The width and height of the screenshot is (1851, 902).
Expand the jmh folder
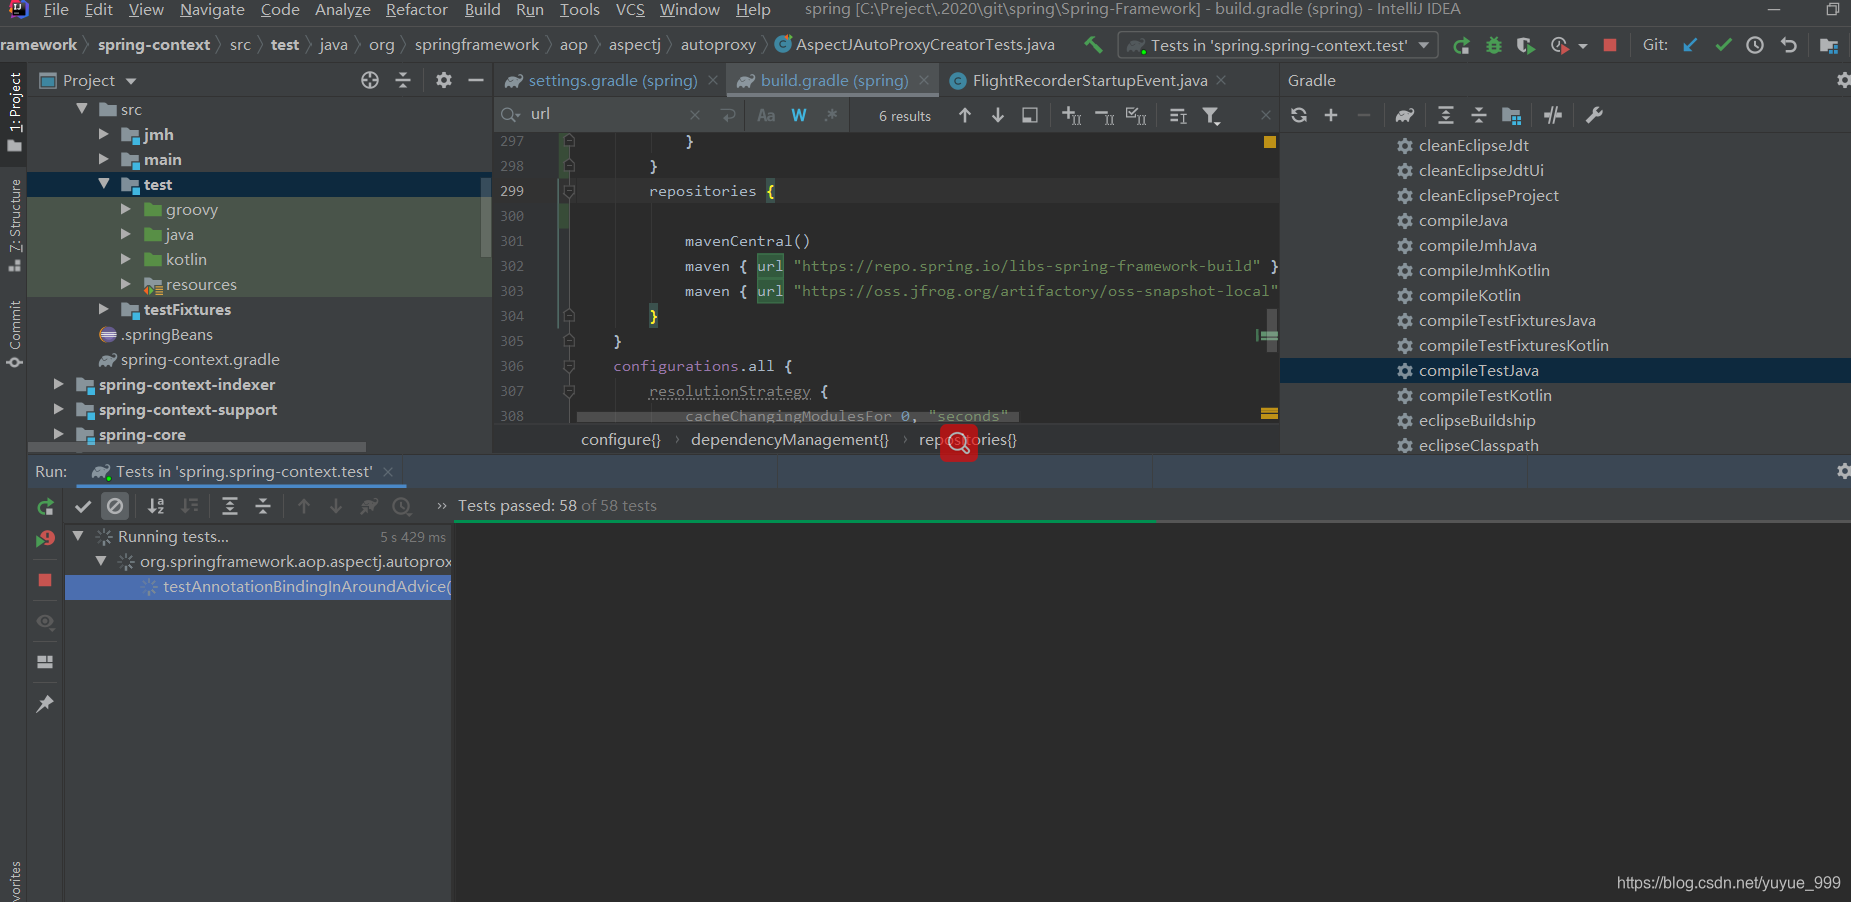pos(104,133)
